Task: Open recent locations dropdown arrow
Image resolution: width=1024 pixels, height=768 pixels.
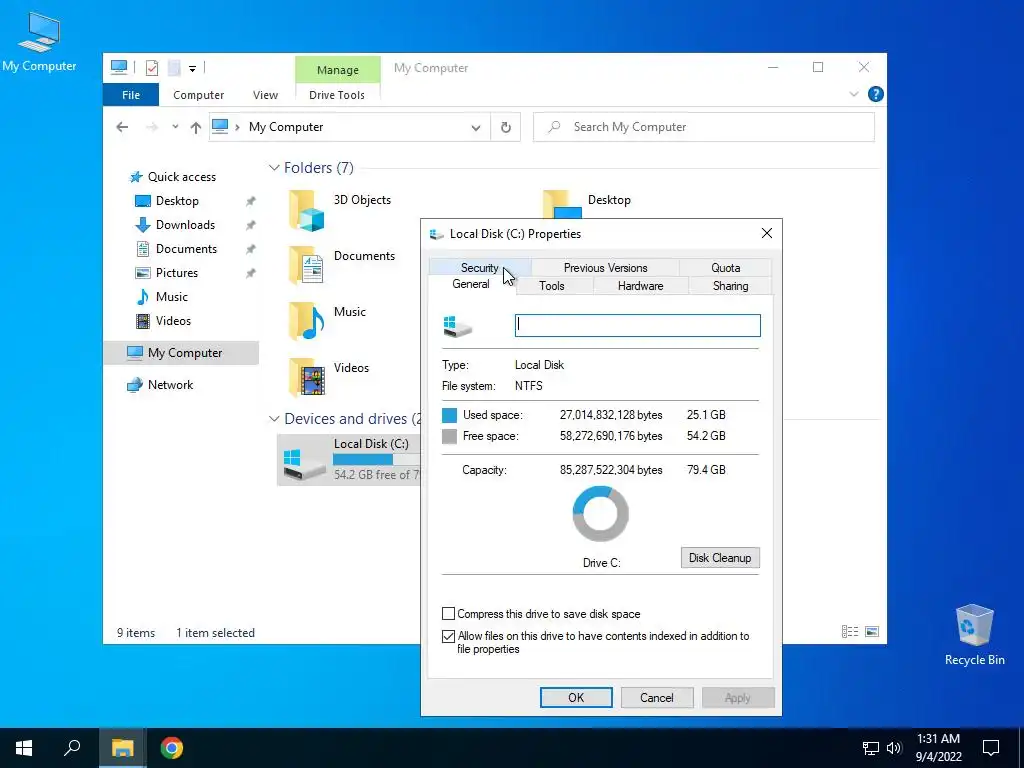Action: (x=175, y=127)
